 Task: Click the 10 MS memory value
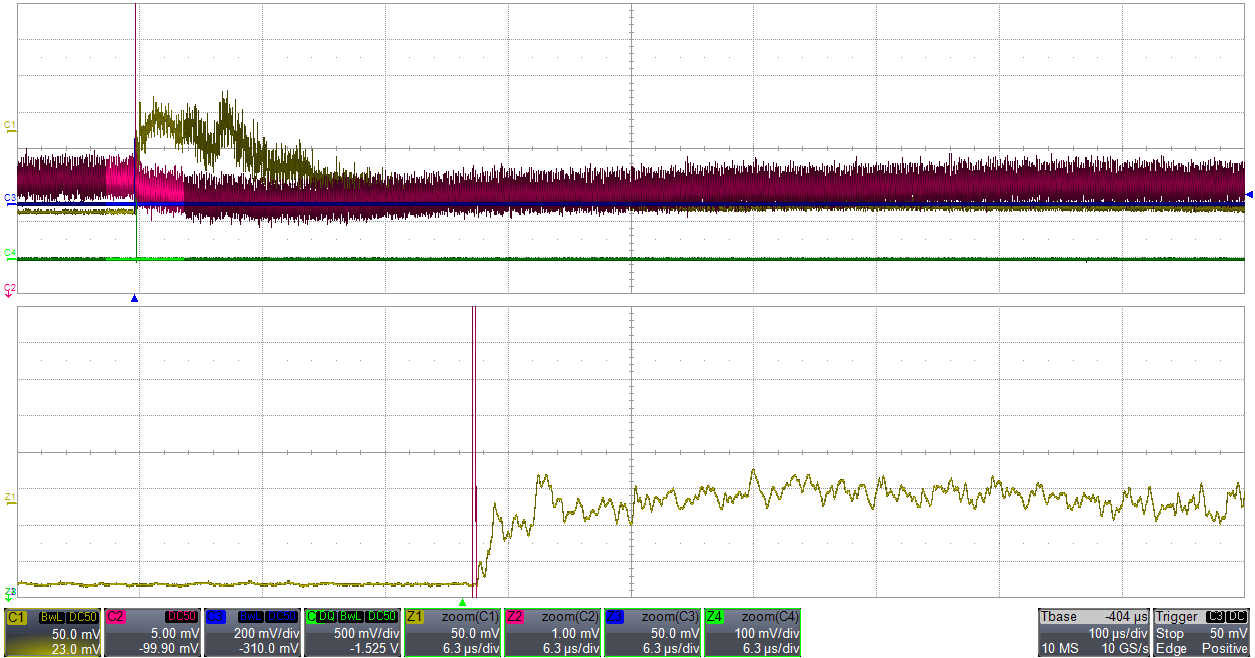[1058, 649]
